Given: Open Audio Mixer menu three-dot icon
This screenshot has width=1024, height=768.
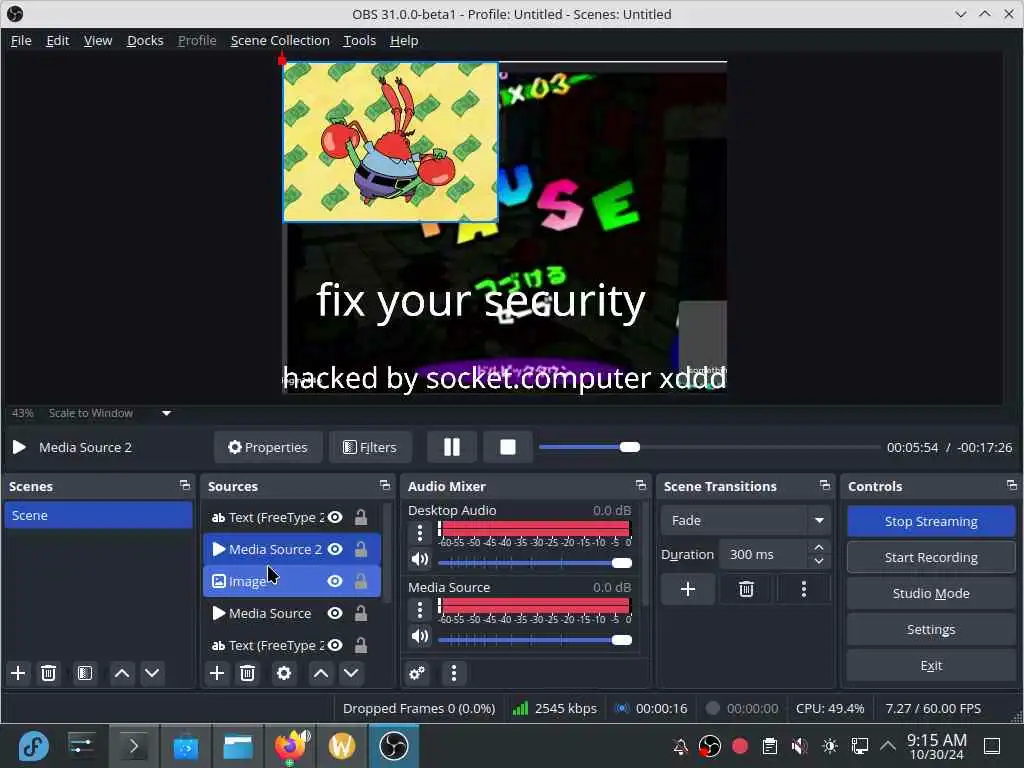Looking at the screenshot, I should [454, 673].
